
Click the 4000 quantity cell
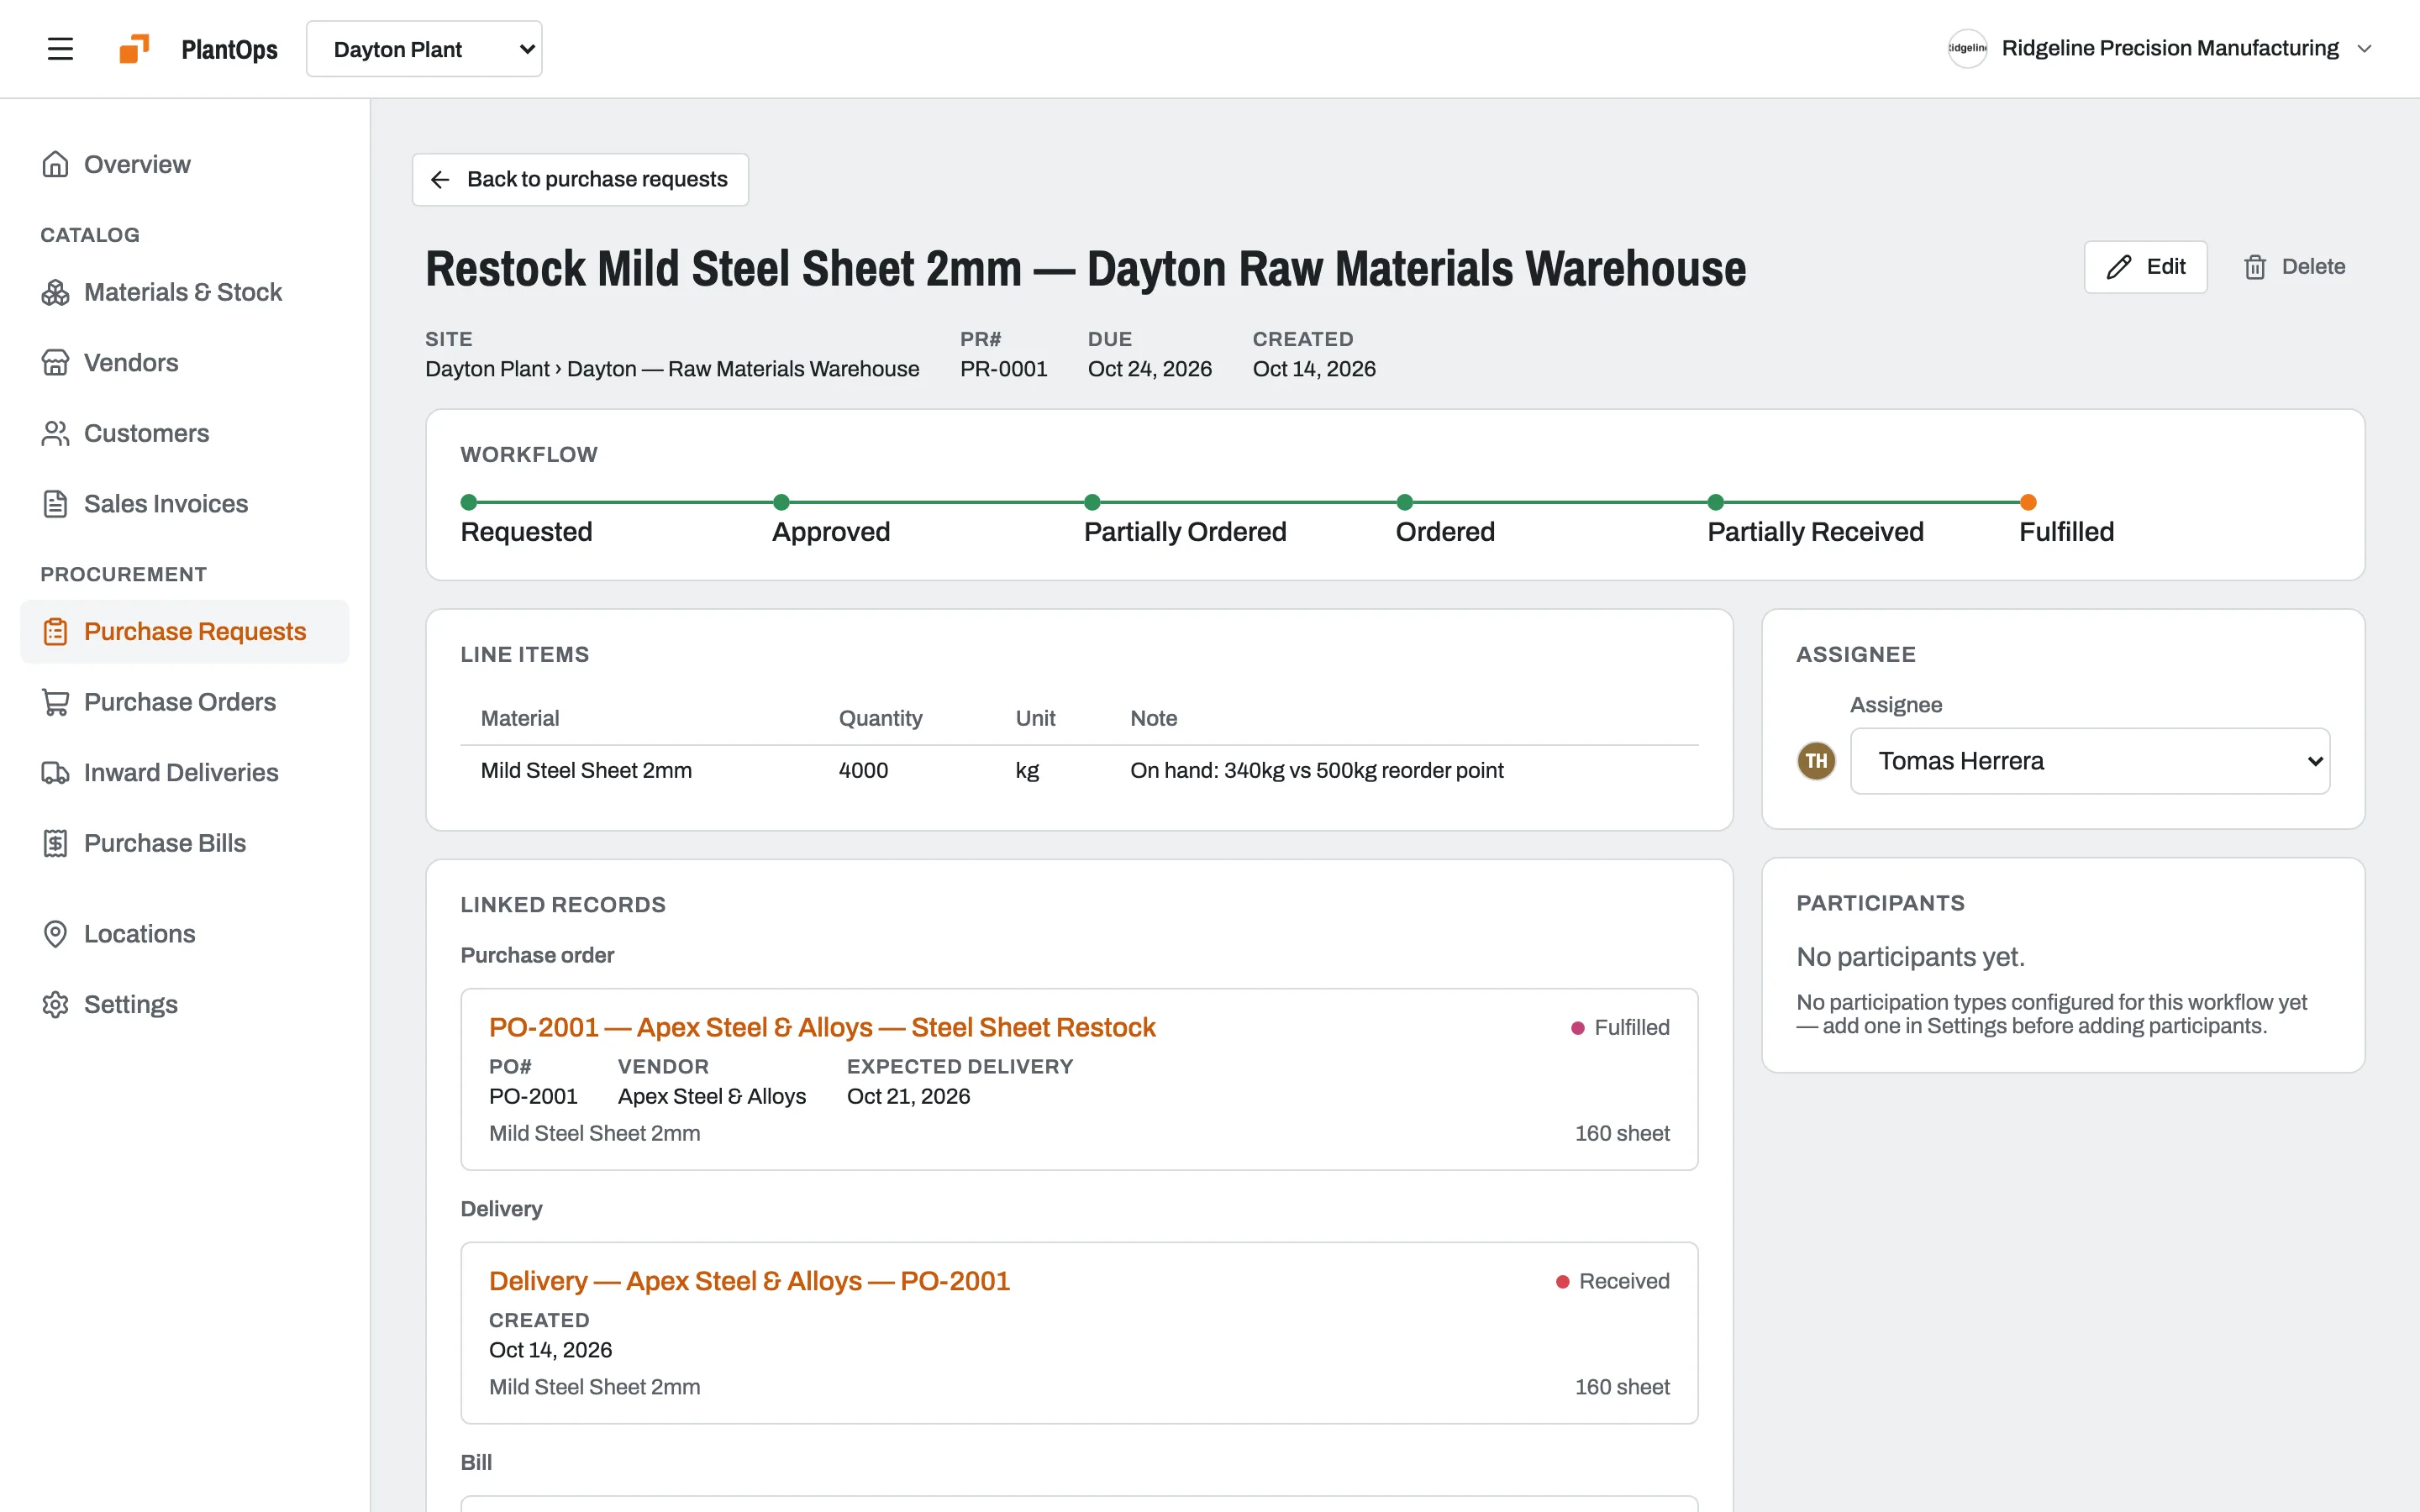click(863, 770)
